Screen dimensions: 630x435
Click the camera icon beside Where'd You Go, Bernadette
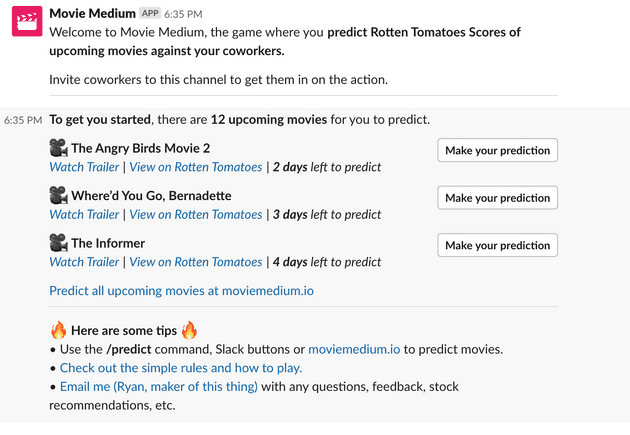pyautogui.click(x=59, y=195)
